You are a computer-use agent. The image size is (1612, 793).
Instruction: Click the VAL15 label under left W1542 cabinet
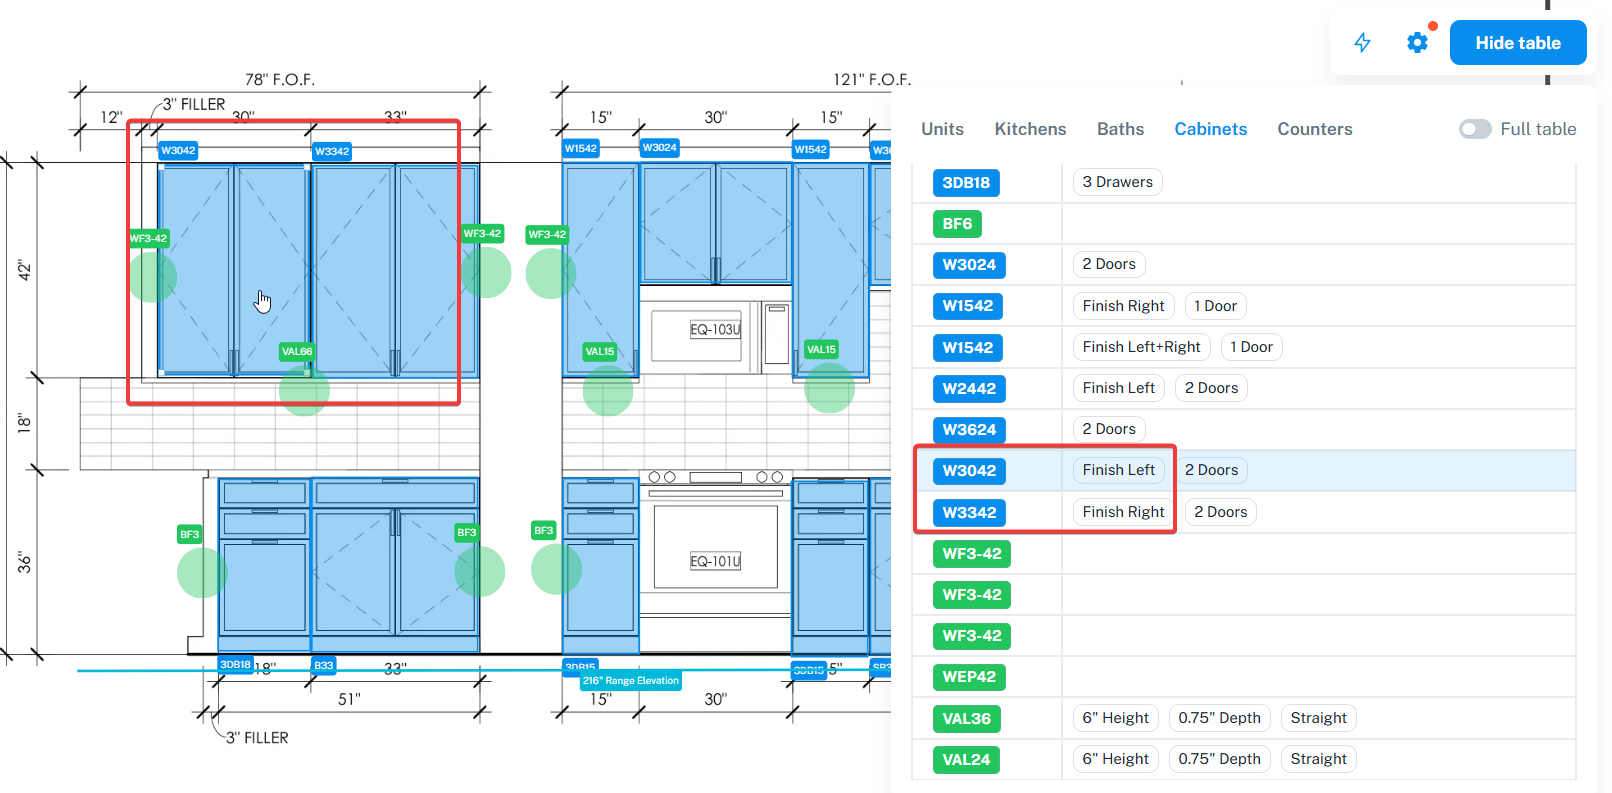[x=600, y=352]
